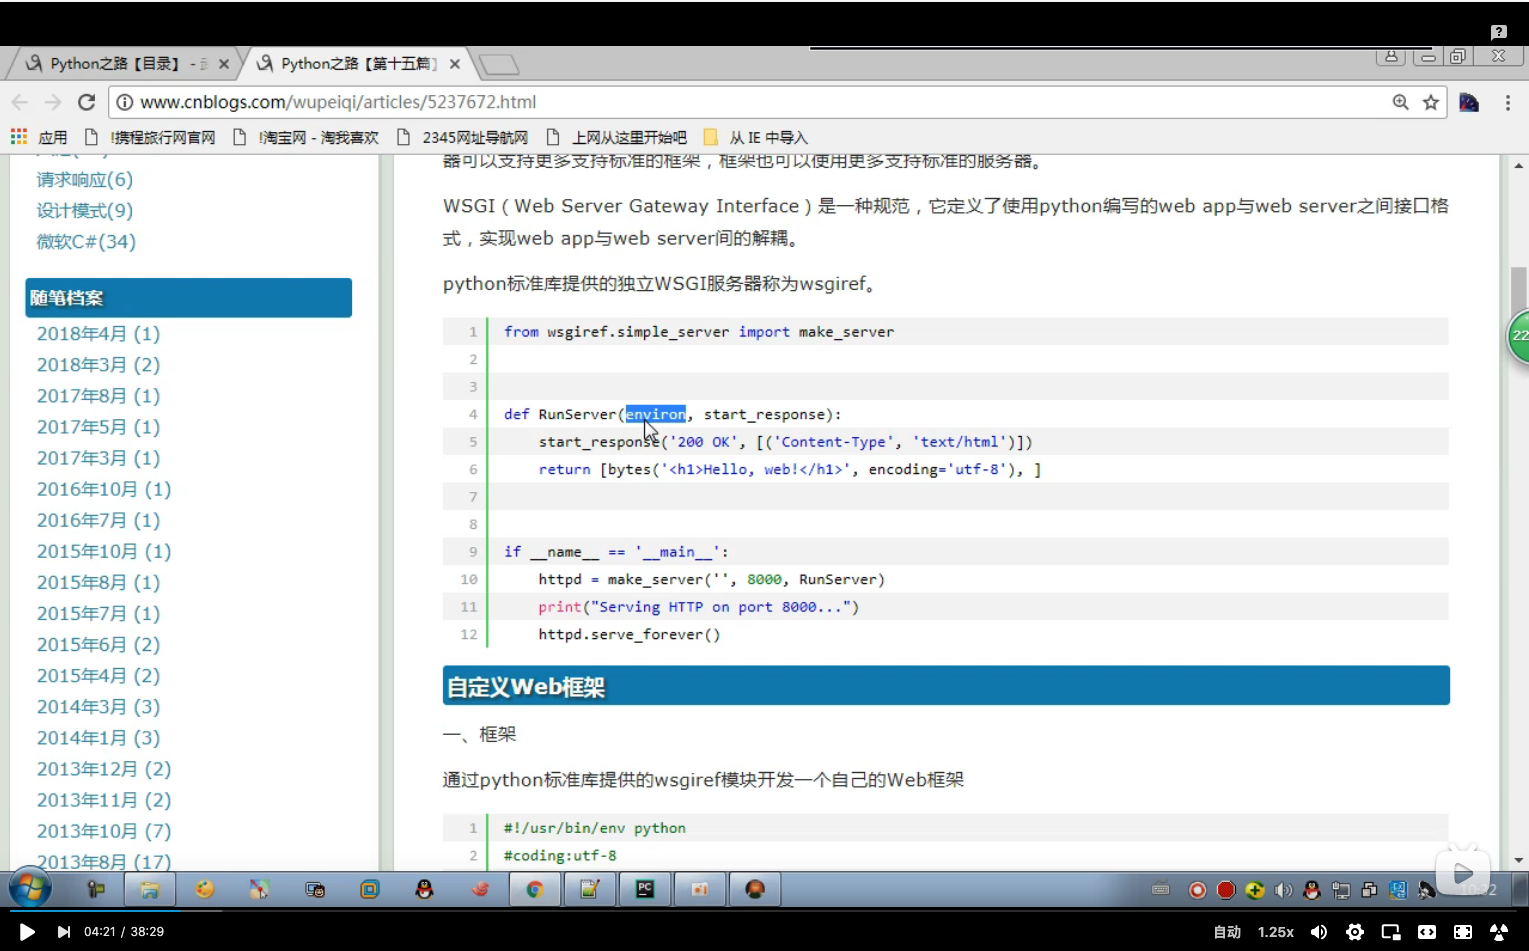
Task: Open the 淘宝网 - 淘我喜欢 bookmark
Action: [x=306, y=137]
